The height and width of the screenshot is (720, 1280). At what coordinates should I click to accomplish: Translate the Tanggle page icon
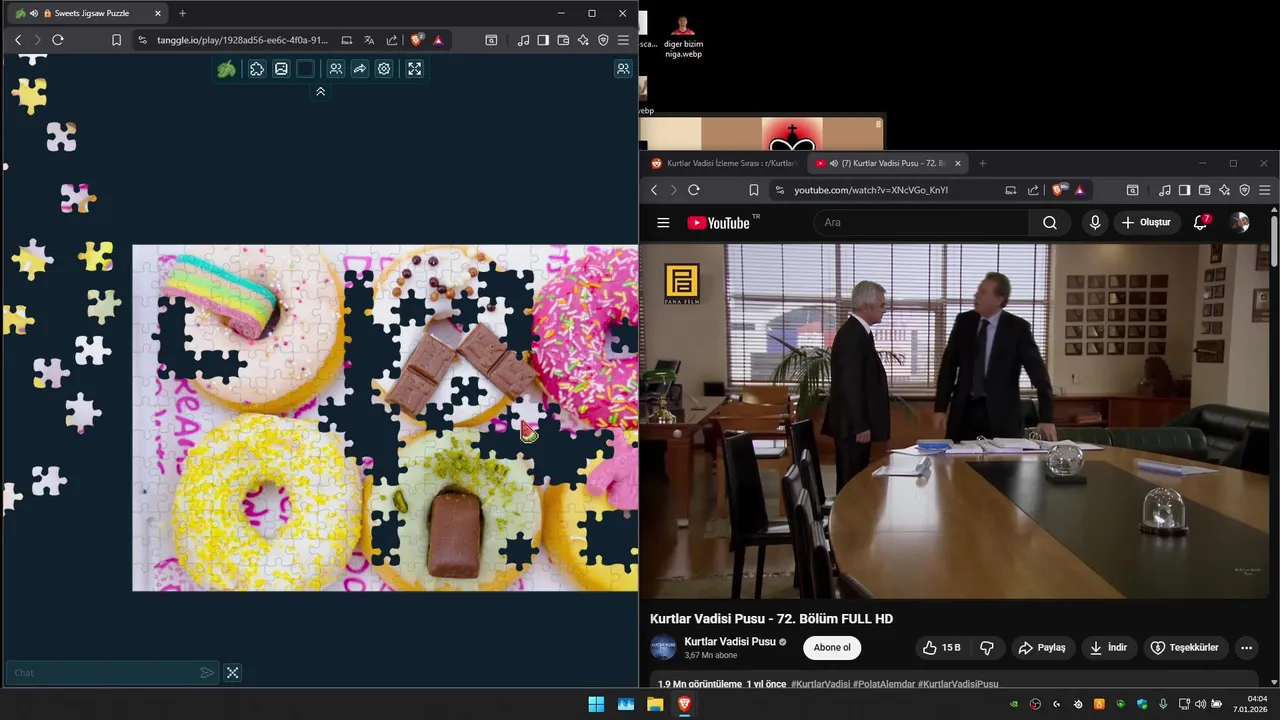[x=369, y=40]
